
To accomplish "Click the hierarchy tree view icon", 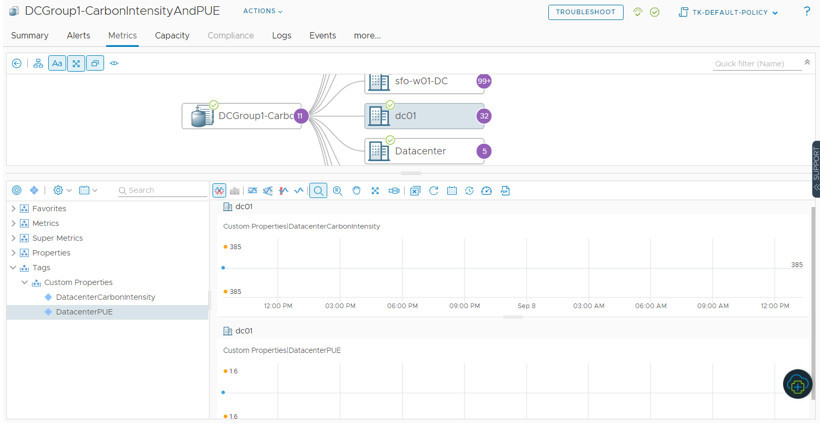I will [38, 63].
